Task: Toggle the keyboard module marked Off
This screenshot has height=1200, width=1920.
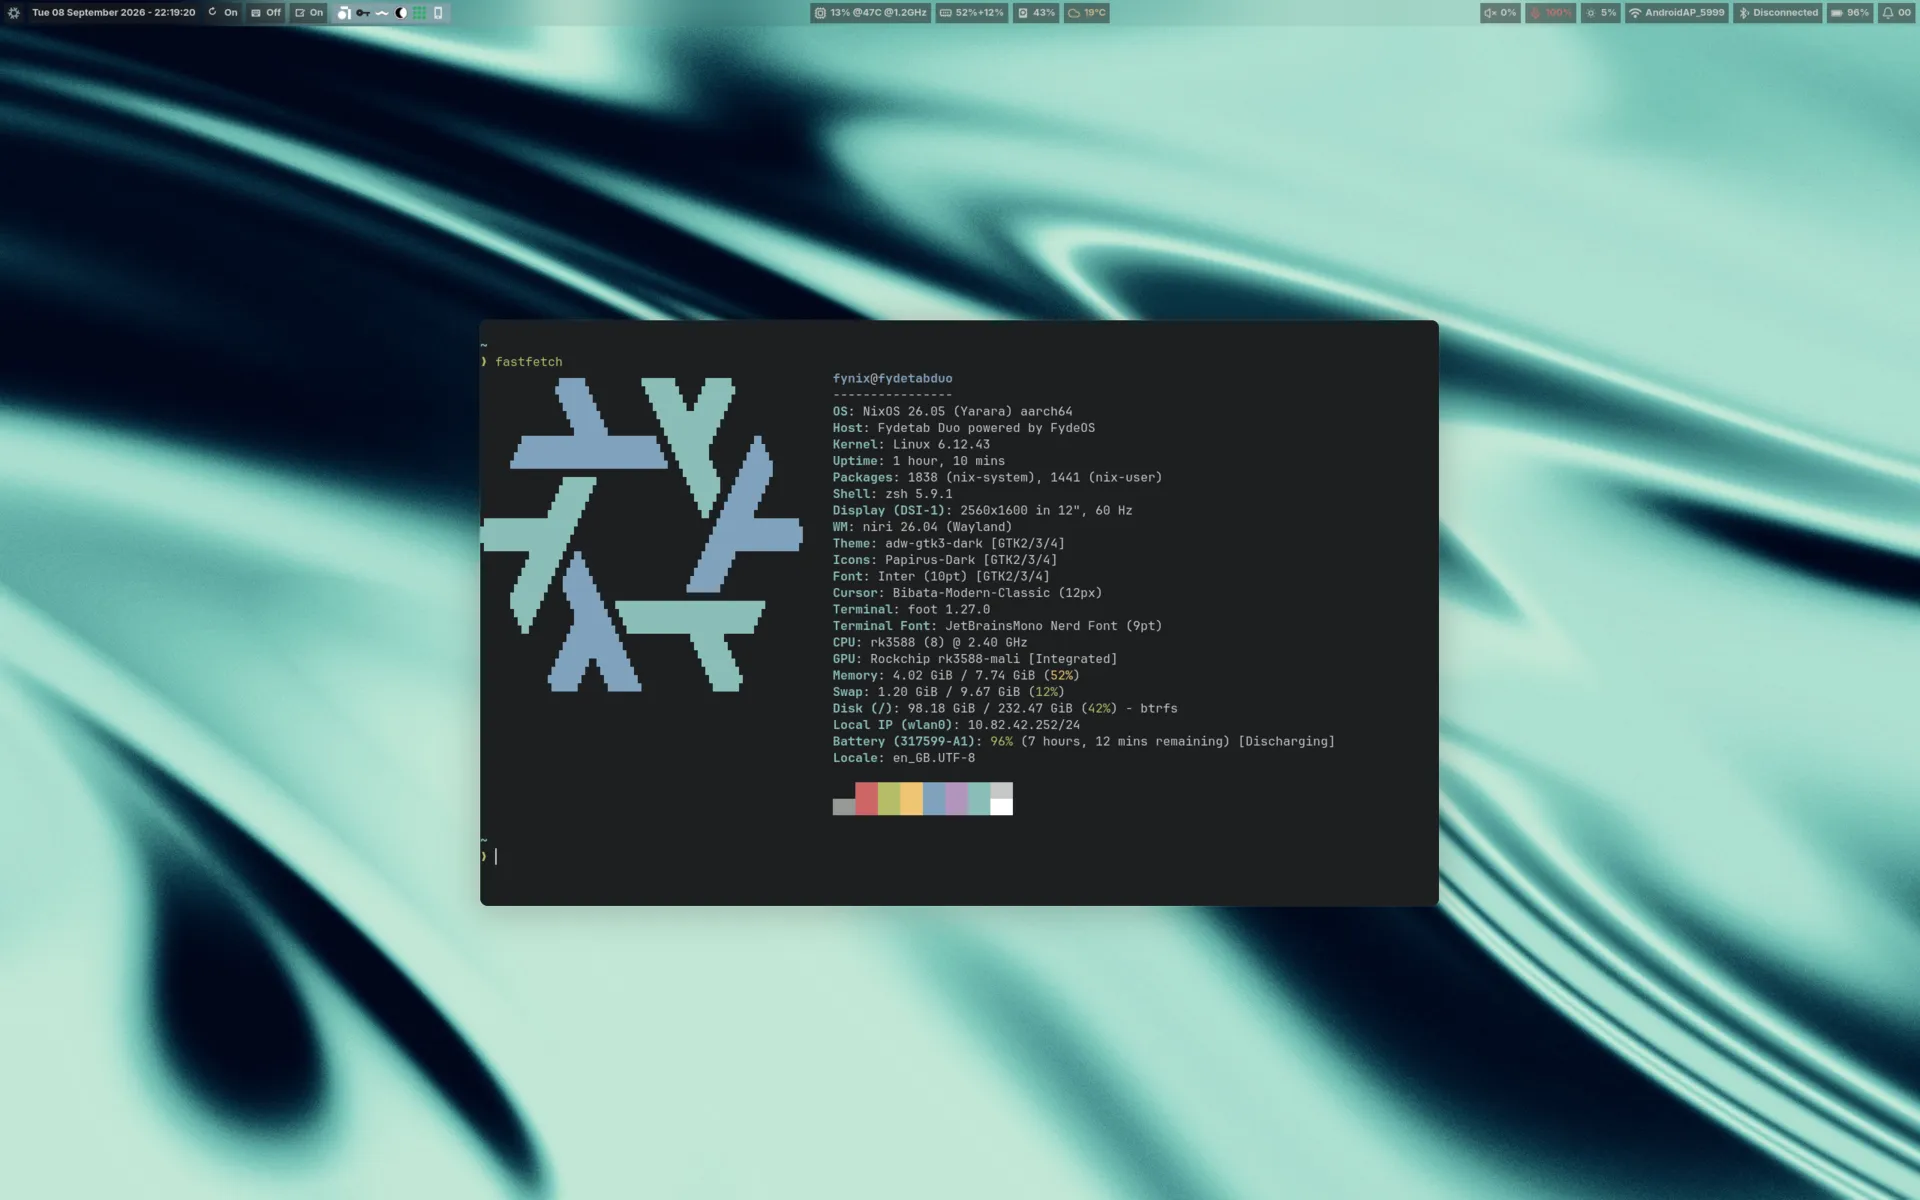Action: (x=266, y=13)
